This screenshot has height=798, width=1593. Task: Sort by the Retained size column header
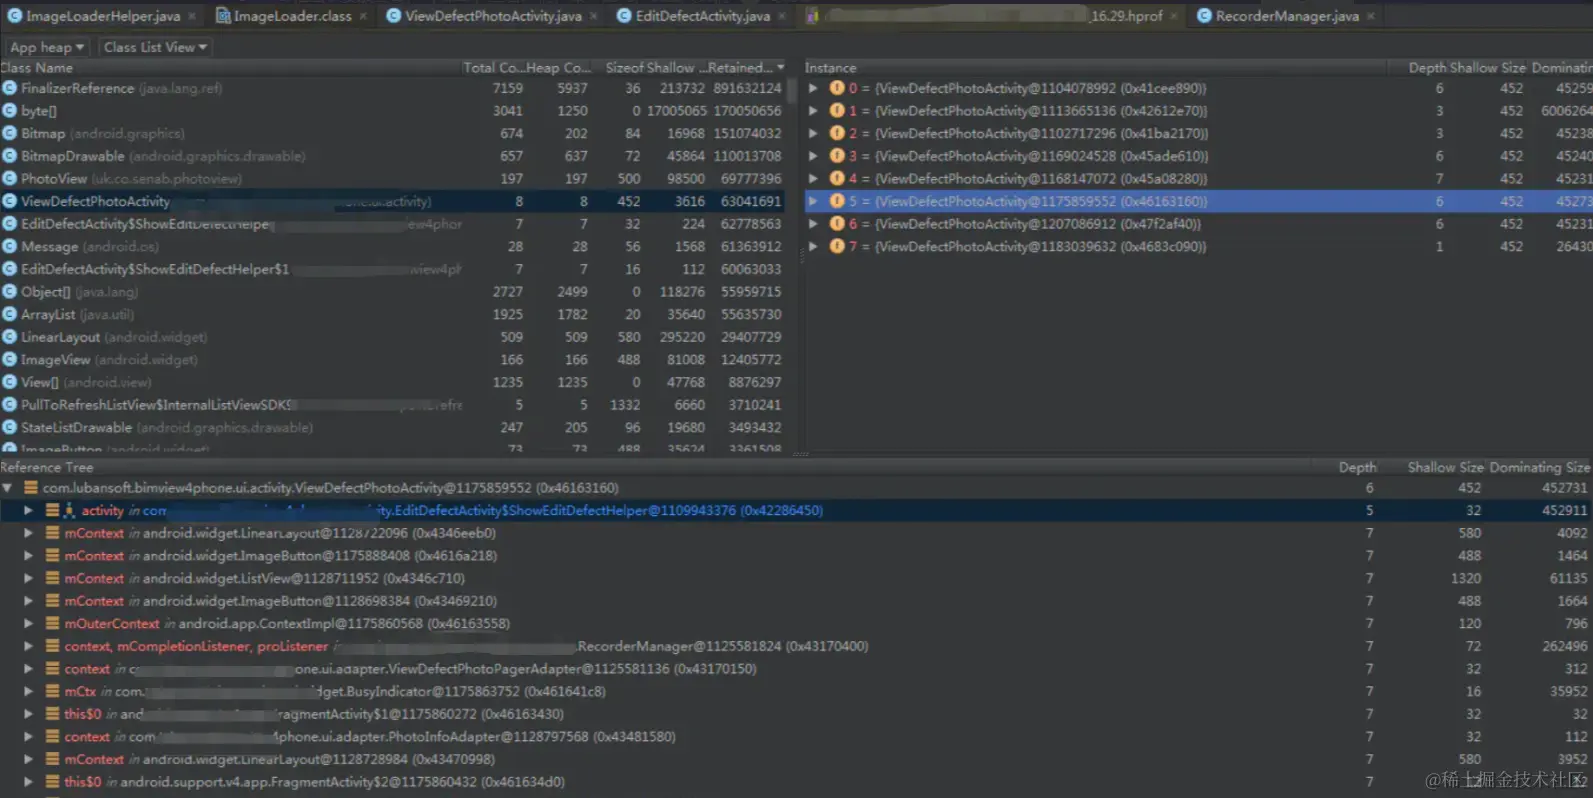pyautogui.click(x=746, y=68)
